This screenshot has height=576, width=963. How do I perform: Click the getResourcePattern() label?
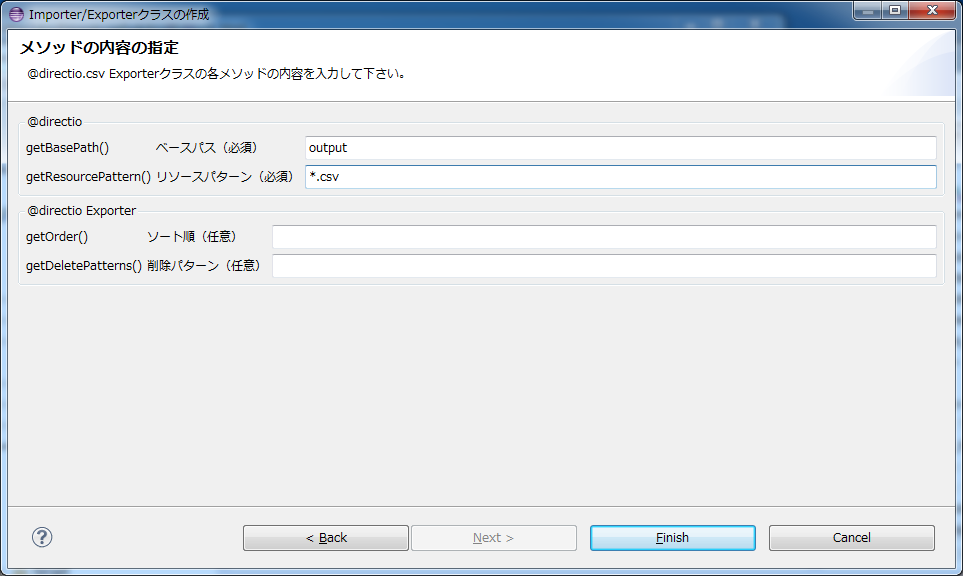pos(88,177)
